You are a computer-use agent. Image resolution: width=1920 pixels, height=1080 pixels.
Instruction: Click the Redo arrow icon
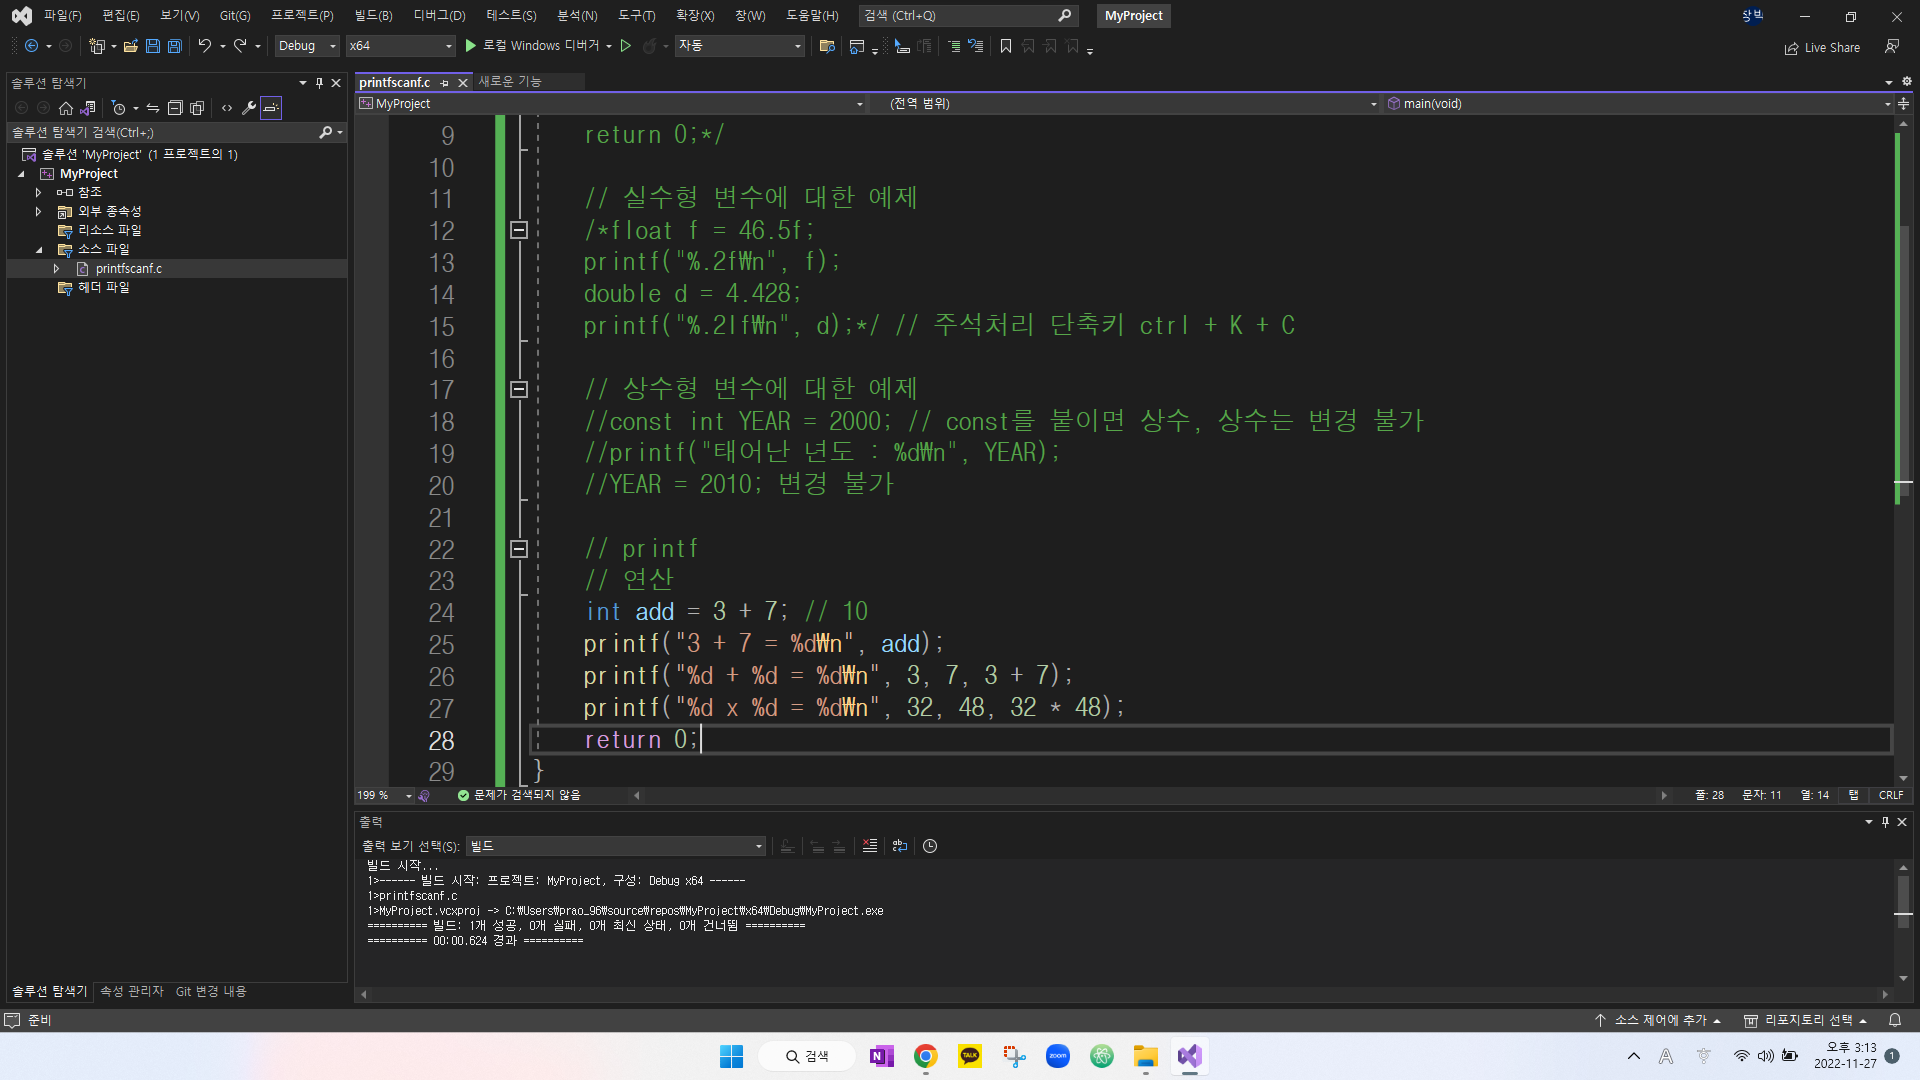pyautogui.click(x=240, y=46)
